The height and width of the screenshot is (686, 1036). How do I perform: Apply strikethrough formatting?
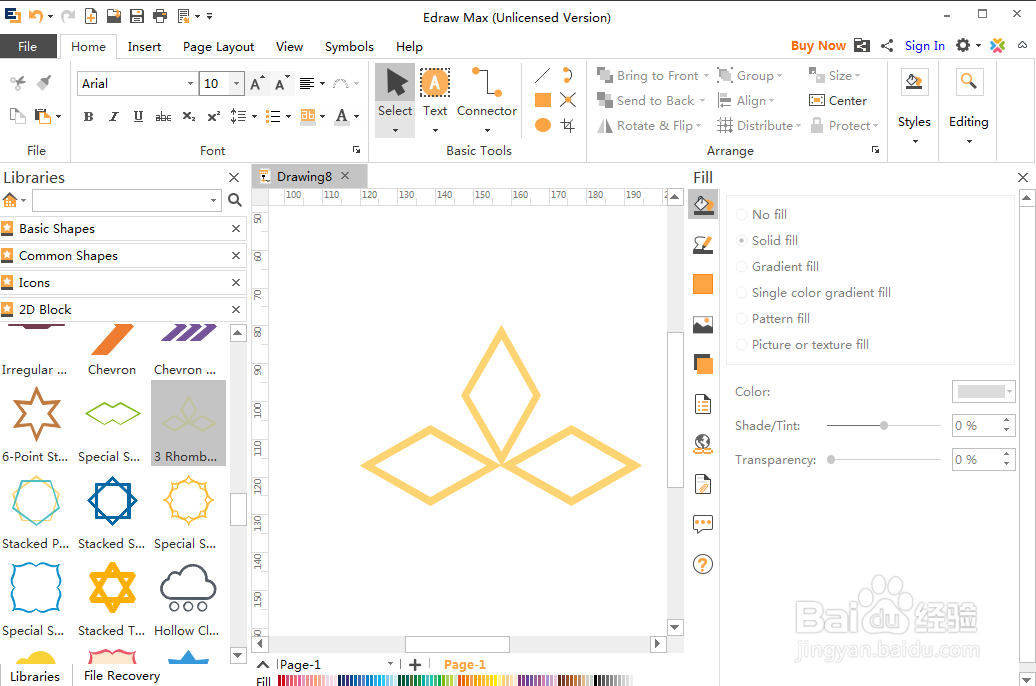(x=163, y=117)
